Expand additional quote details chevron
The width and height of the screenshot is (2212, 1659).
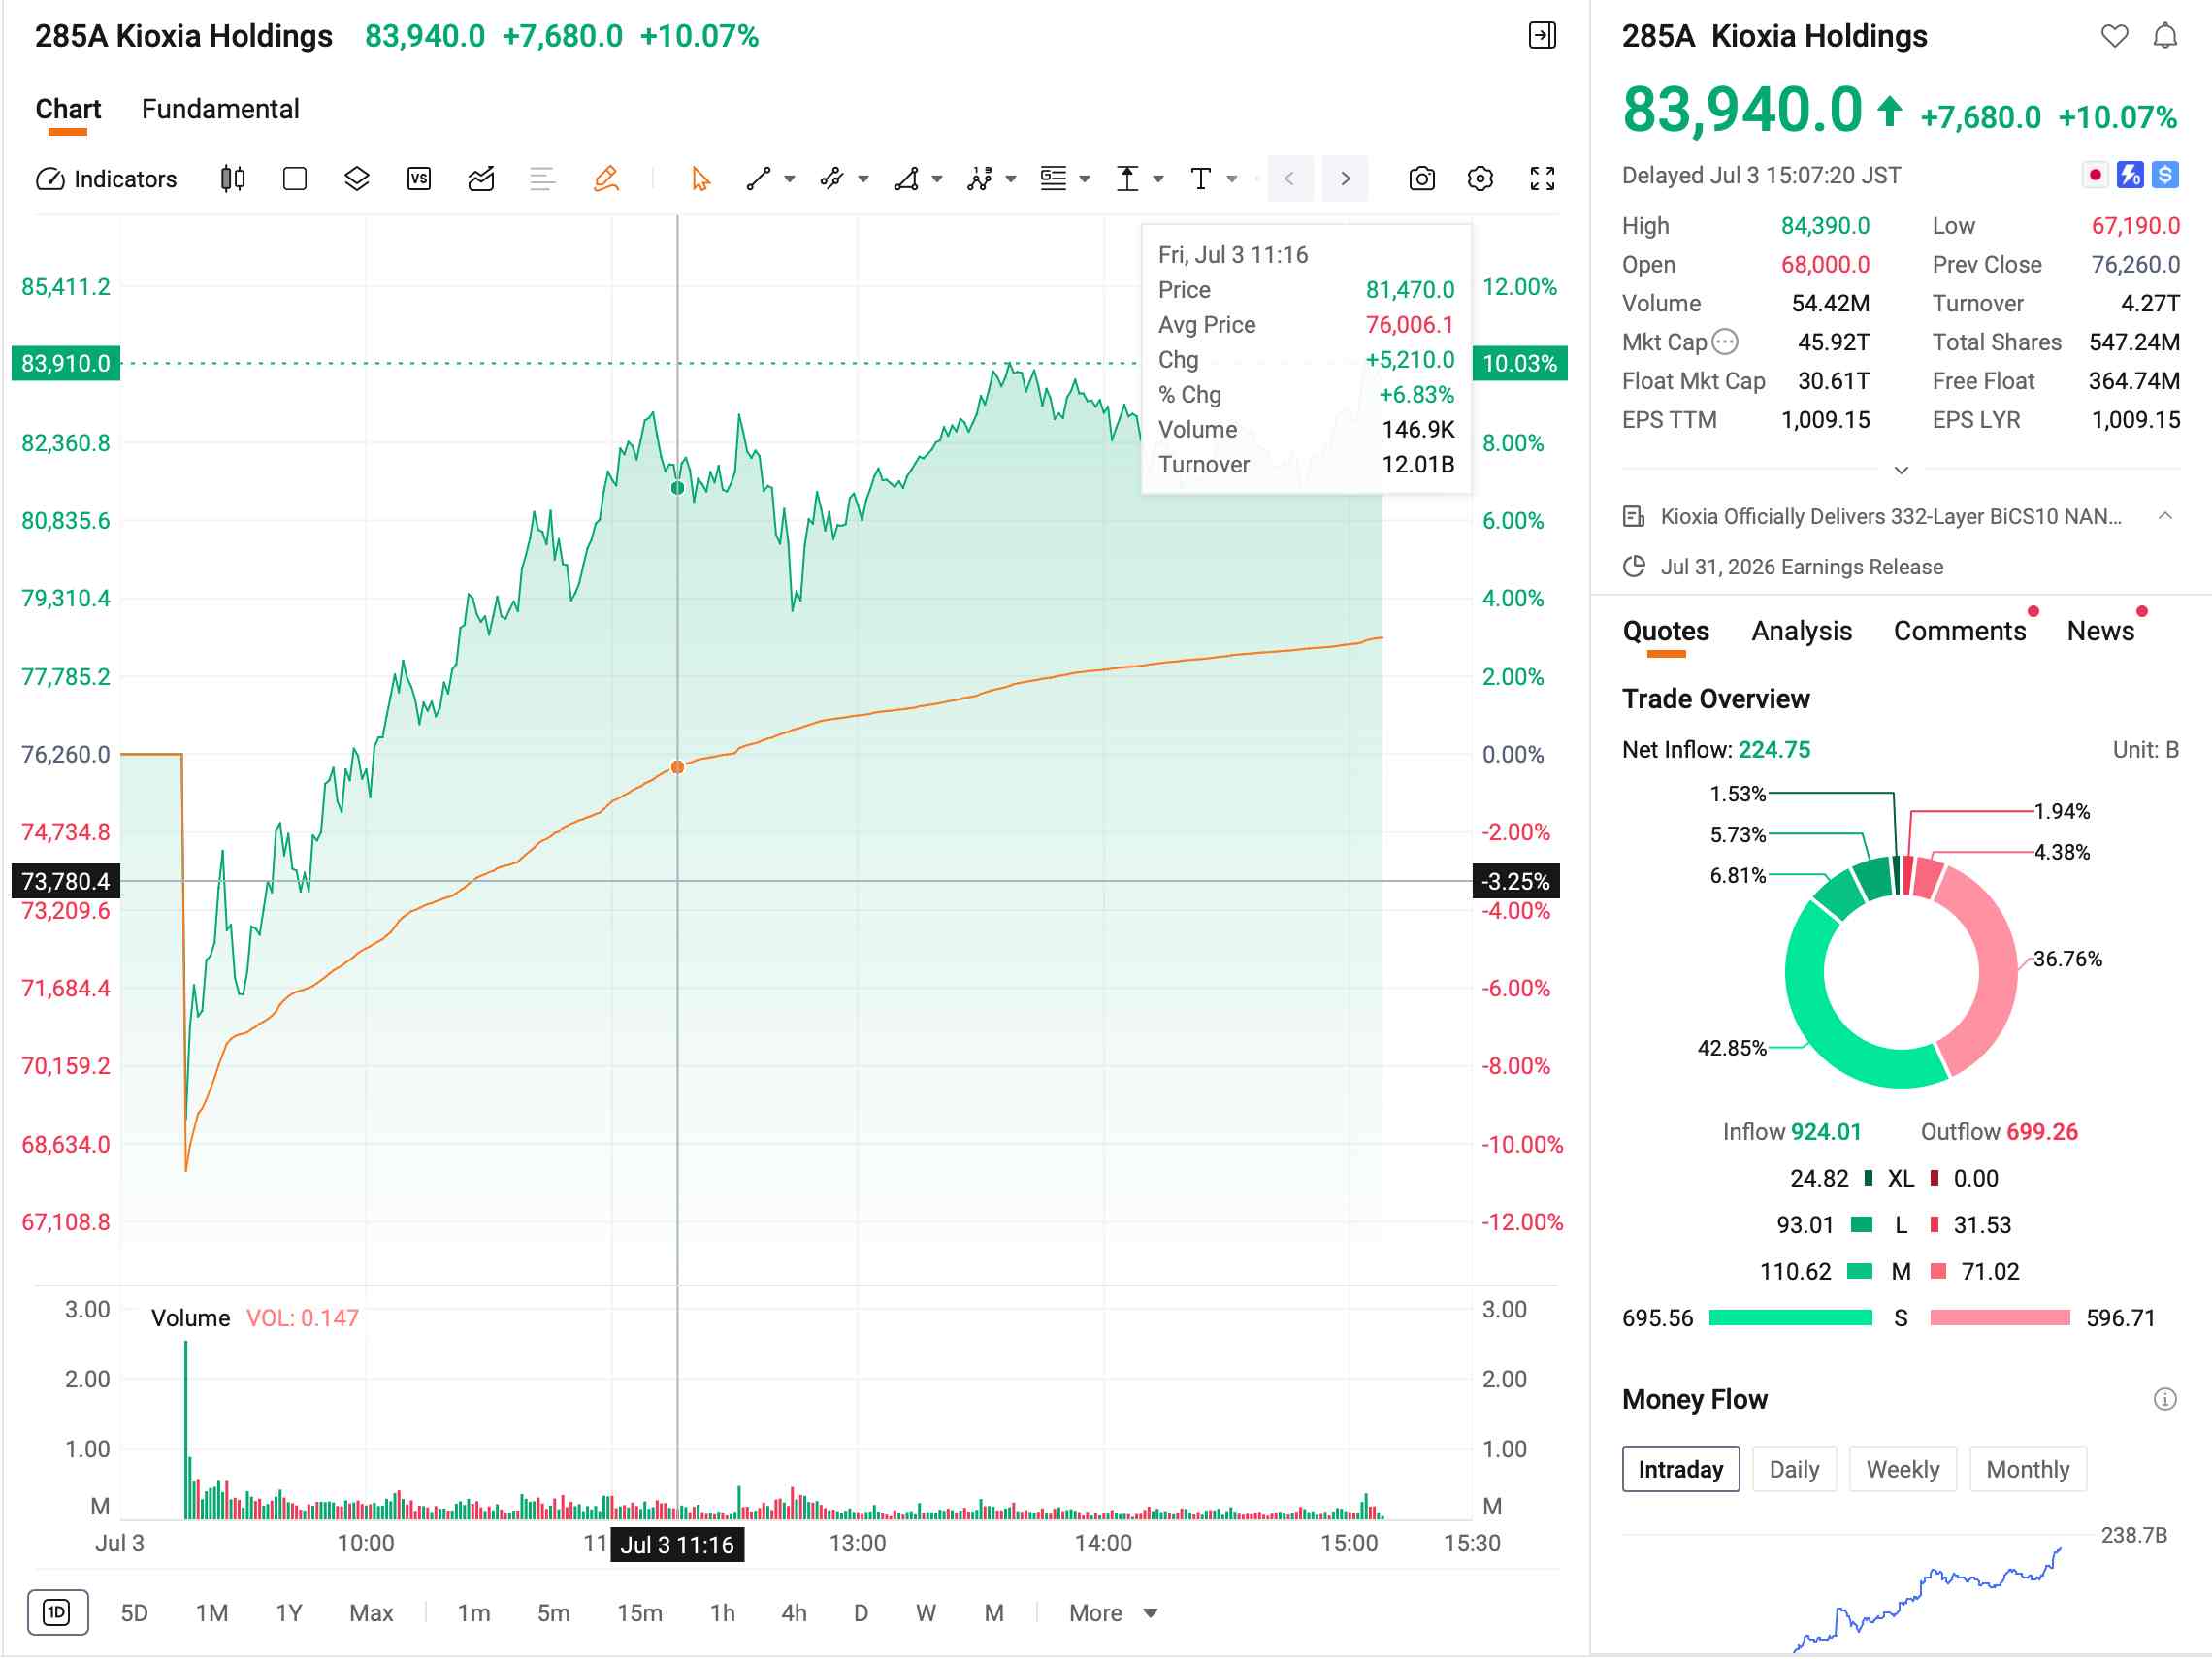pos(1901,470)
